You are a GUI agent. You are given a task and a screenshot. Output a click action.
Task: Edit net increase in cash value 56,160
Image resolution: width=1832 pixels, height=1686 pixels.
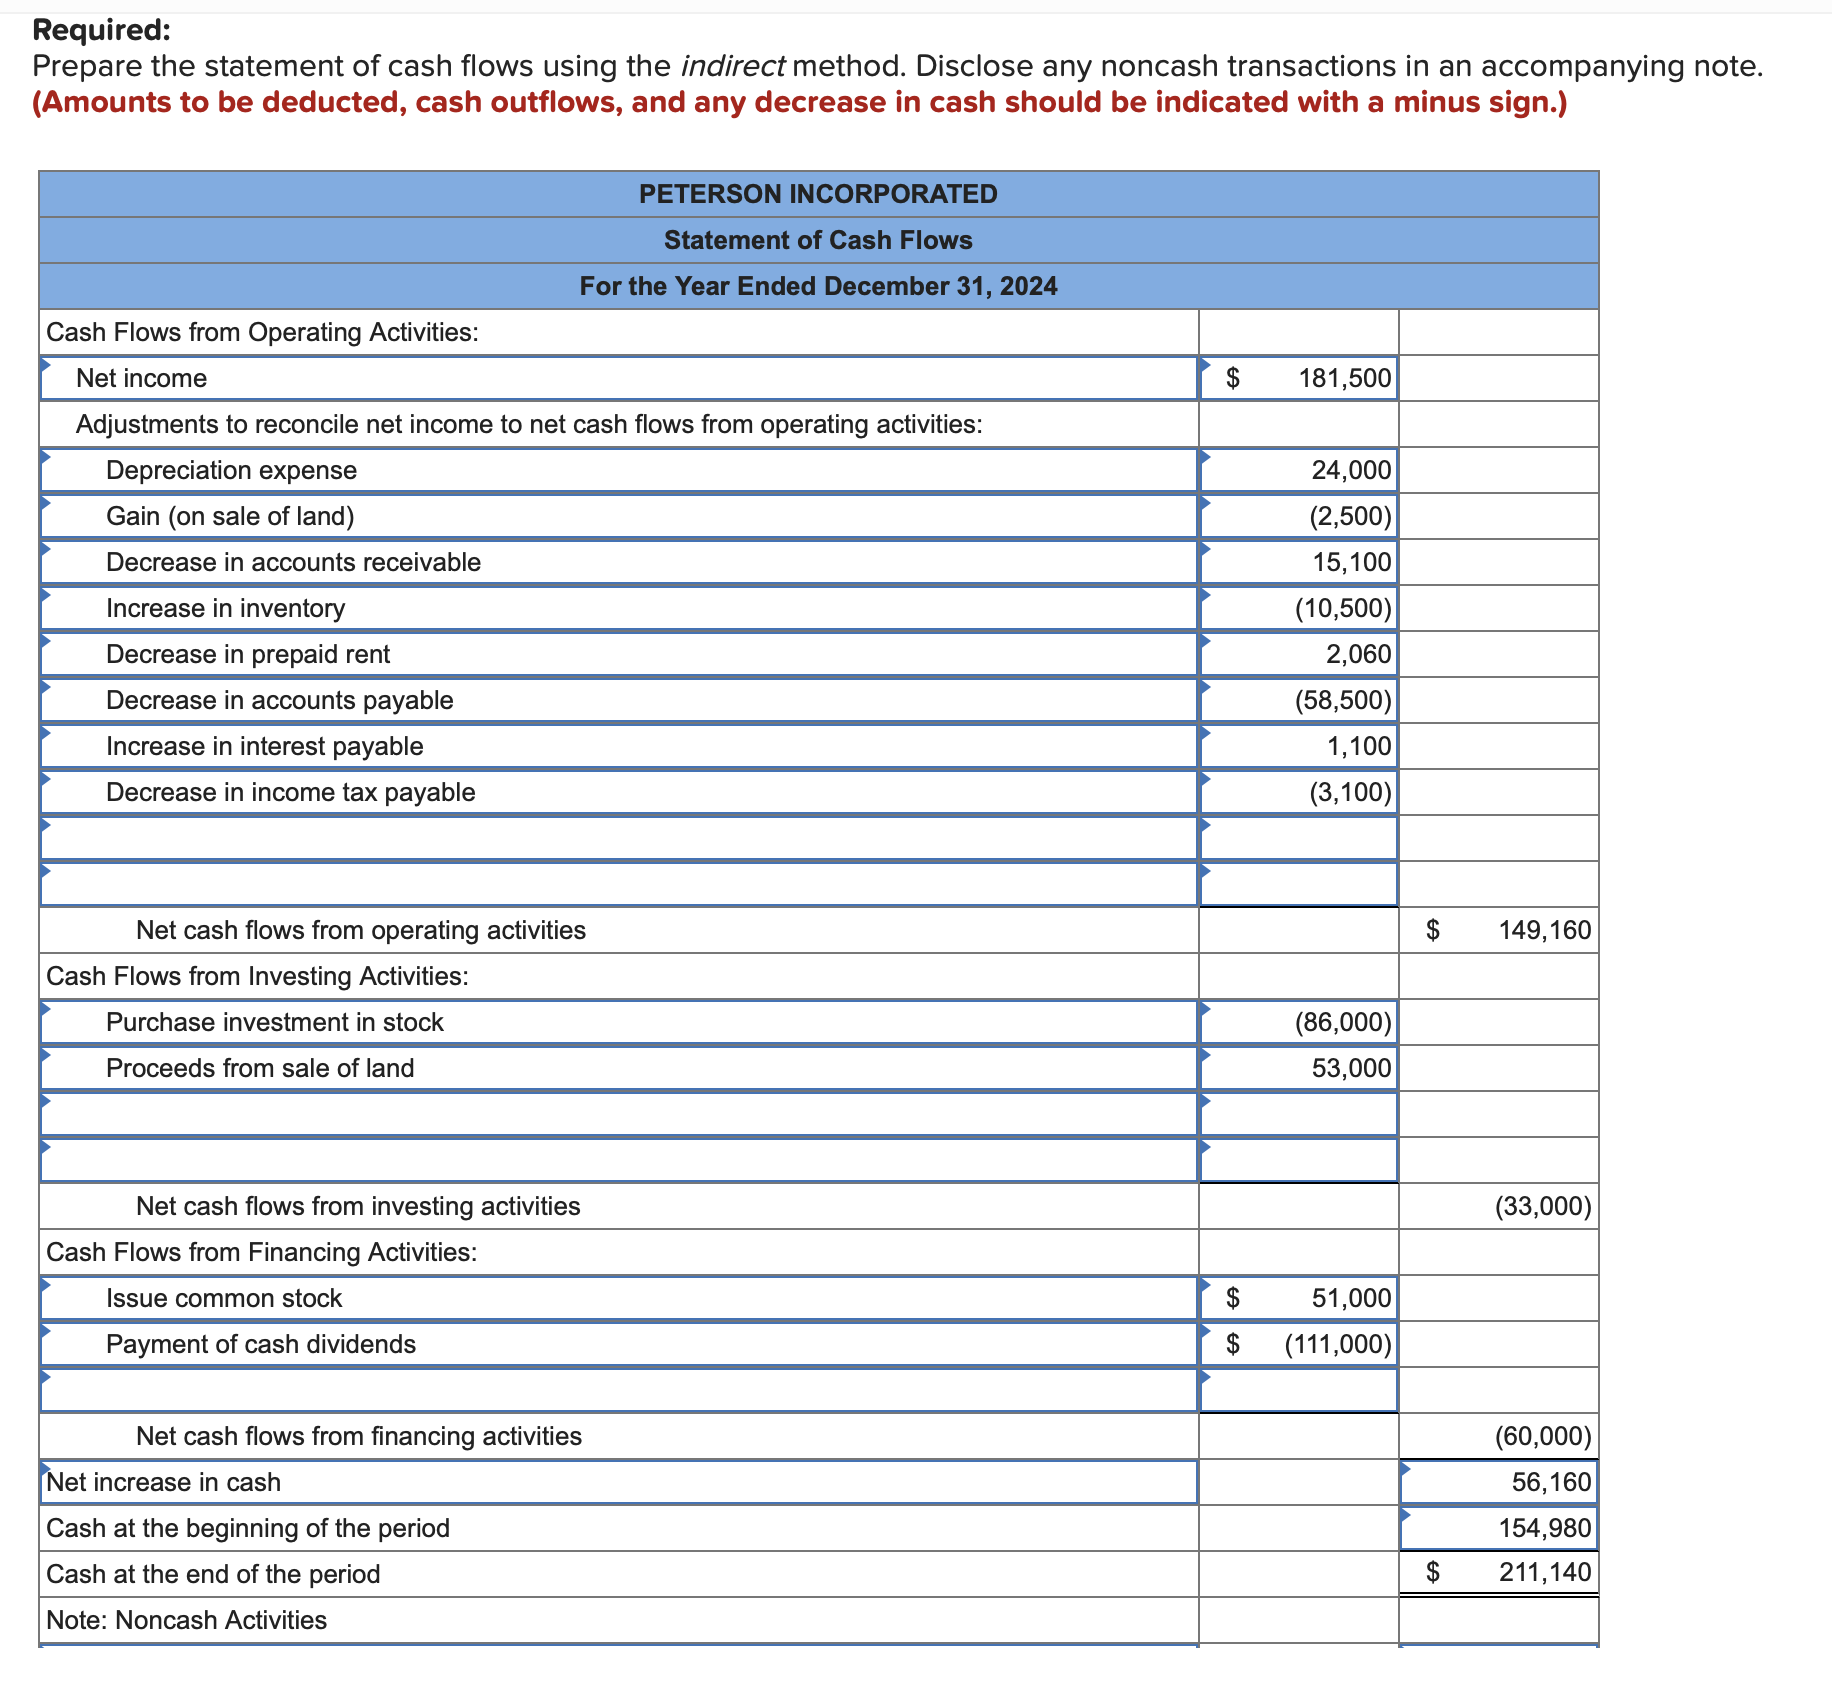[1498, 1482]
